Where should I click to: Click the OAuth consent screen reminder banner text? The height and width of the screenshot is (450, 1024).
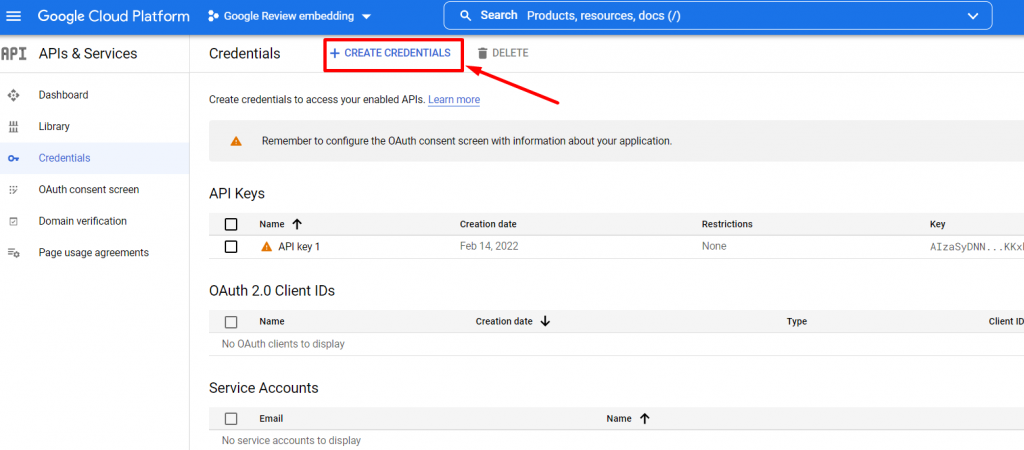(x=467, y=140)
